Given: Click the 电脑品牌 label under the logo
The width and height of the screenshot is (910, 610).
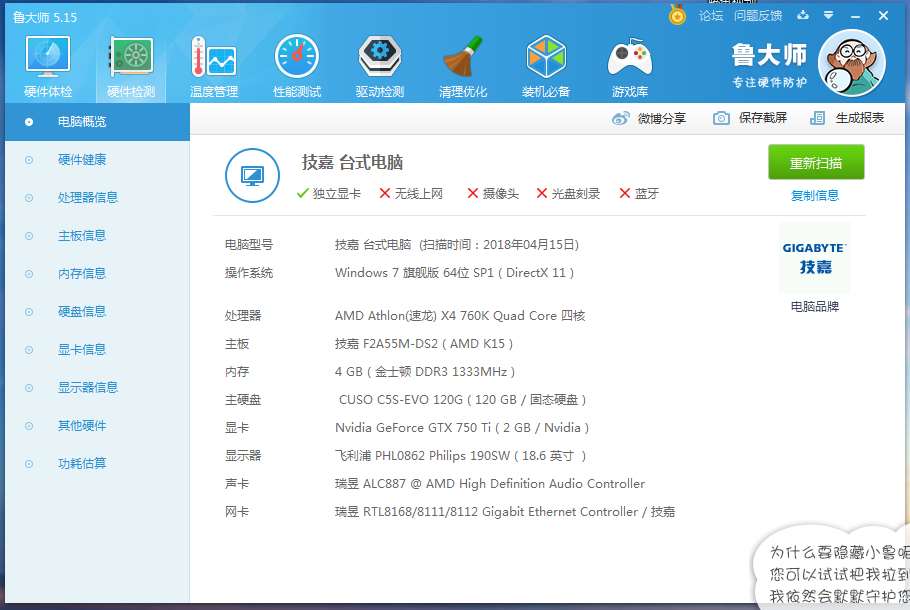Looking at the screenshot, I should pos(815,306).
